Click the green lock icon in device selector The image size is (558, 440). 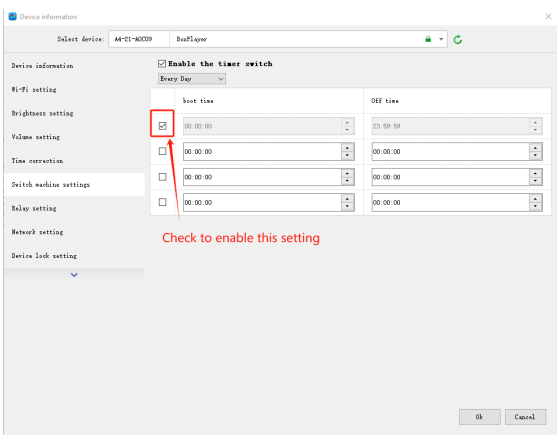point(428,39)
